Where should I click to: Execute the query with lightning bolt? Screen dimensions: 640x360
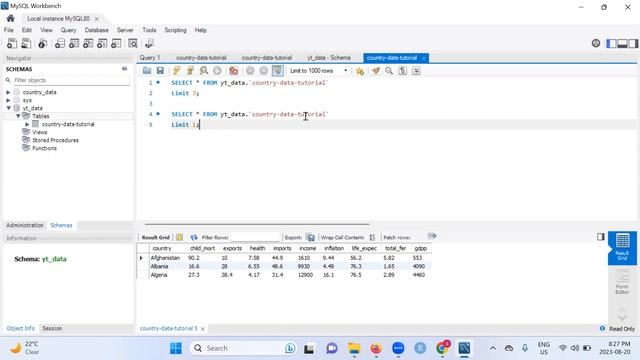(176, 71)
